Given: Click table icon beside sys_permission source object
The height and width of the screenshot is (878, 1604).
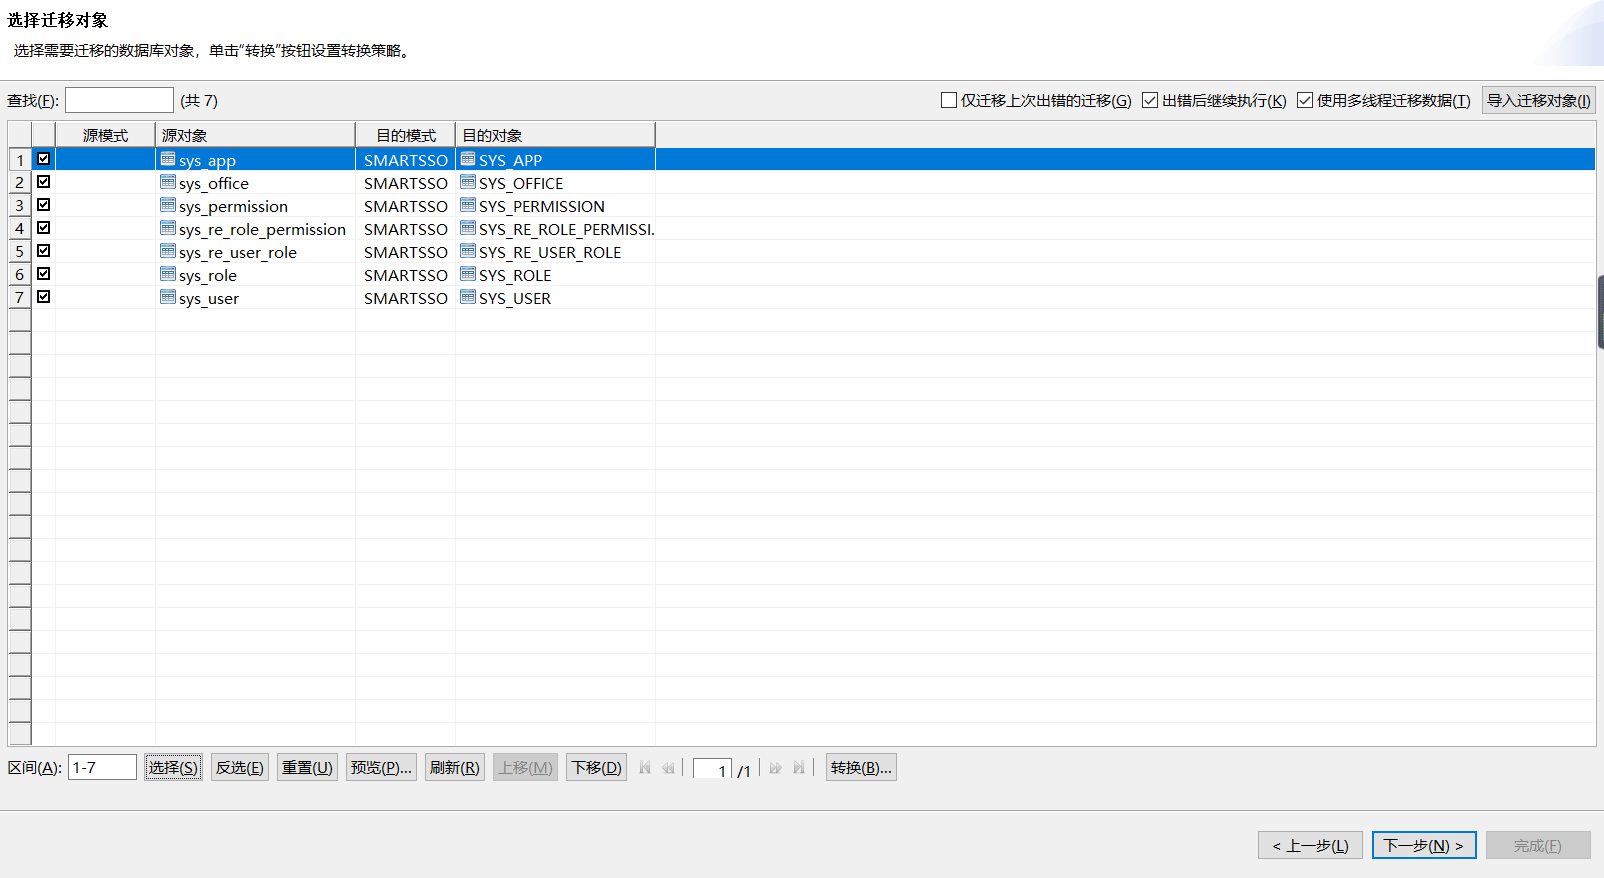Looking at the screenshot, I should pyautogui.click(x=168, y=205).
